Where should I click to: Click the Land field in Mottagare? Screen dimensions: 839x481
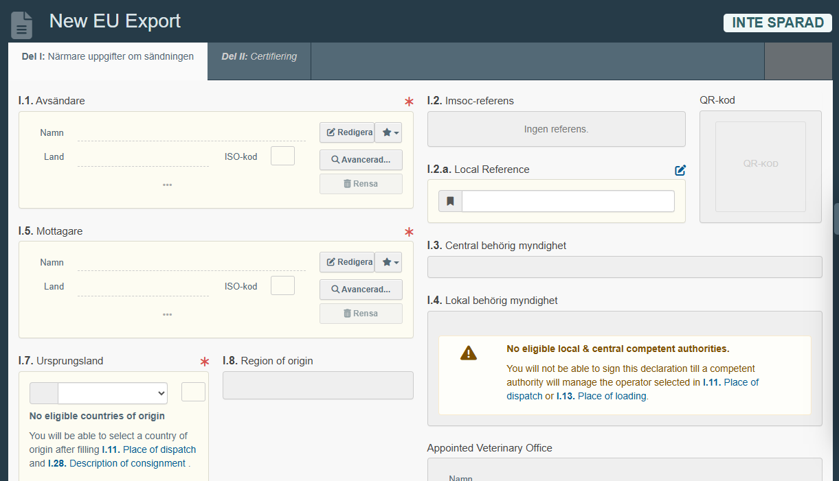pyautogui.click(x=143, y=287)
